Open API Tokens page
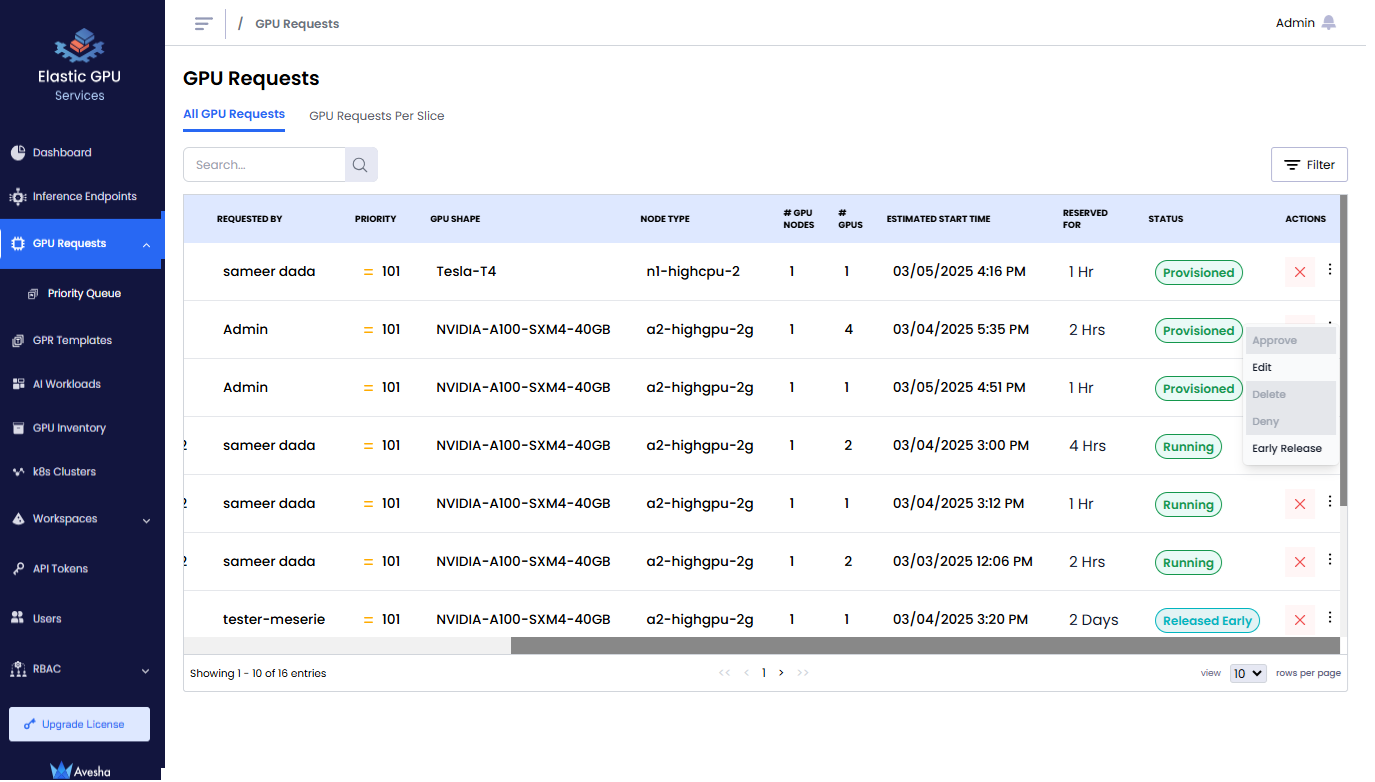1375x782 pixels. click(x=60, y=569)
